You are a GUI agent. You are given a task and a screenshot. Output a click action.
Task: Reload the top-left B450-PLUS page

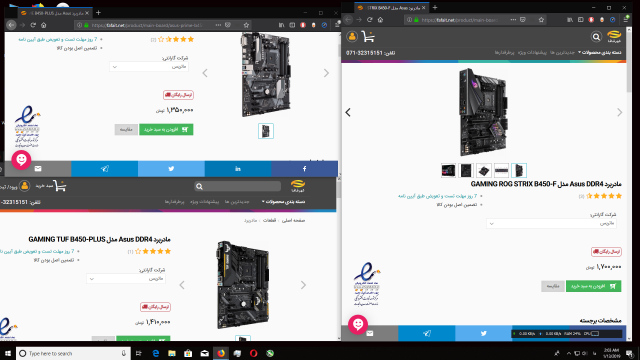(33, 25)
